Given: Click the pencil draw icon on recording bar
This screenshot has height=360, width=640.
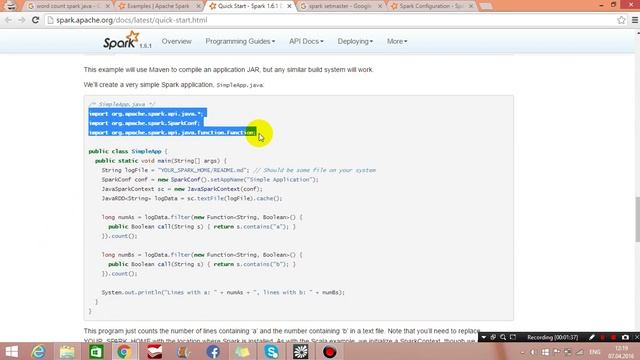Looking at the screenshot, I should click(592, 337).
